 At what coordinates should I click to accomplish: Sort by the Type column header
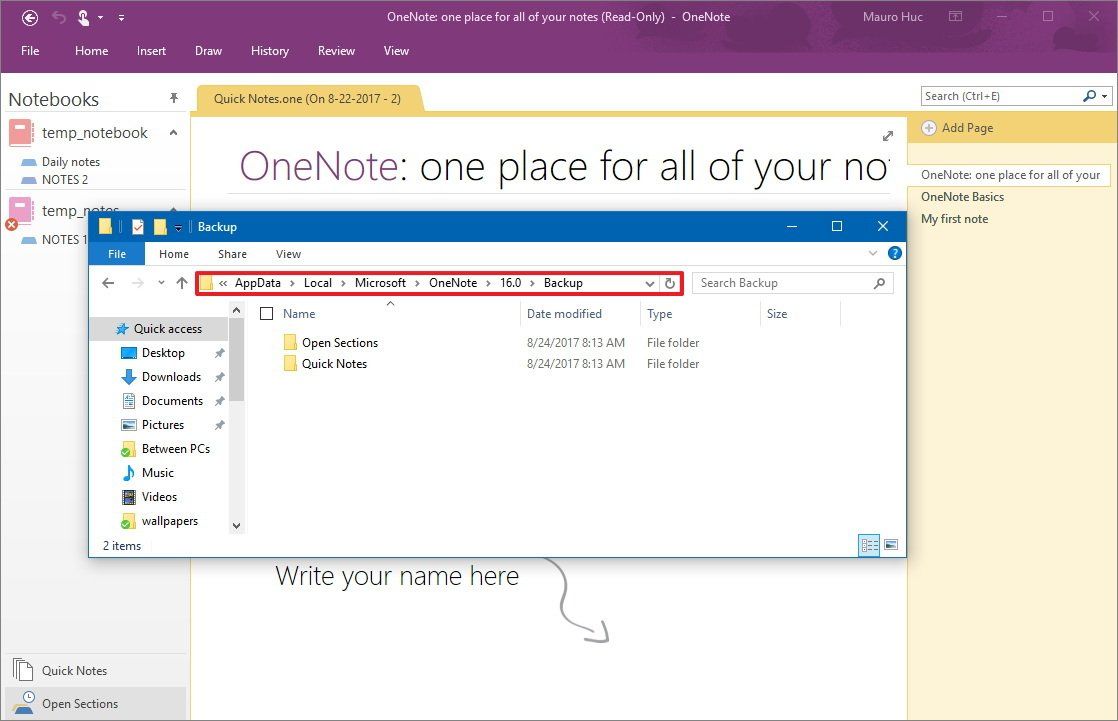660,314
